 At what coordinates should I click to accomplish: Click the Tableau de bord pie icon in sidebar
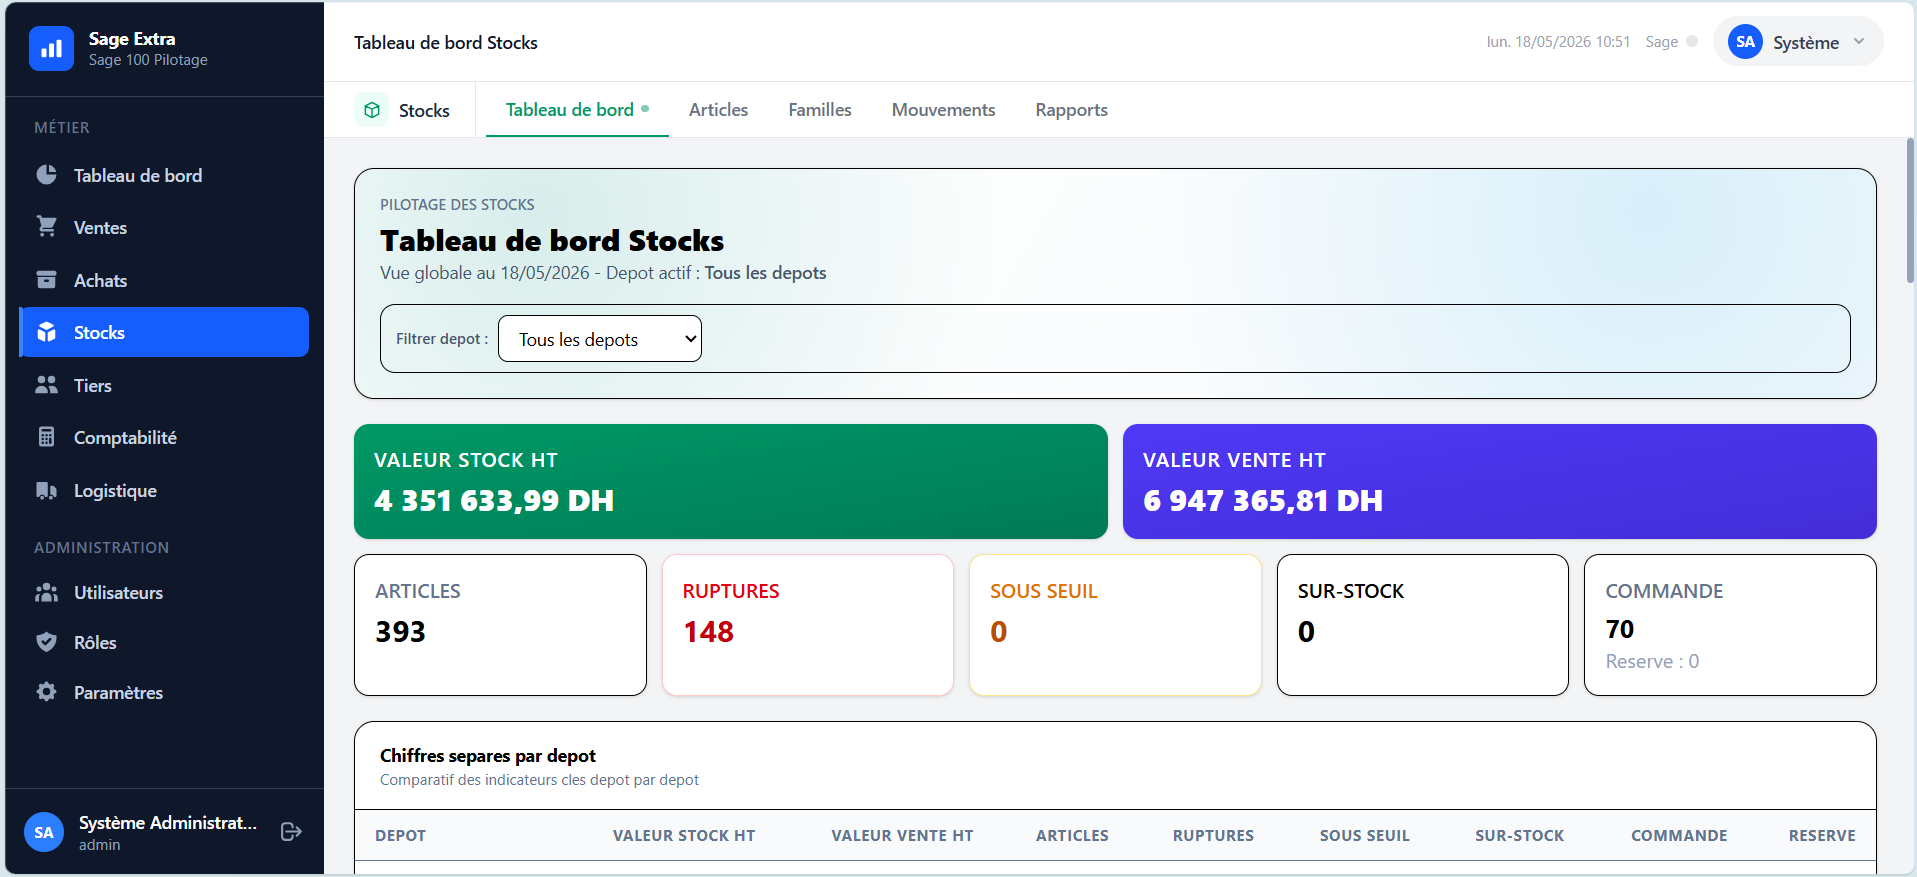[x=46, y=175]
